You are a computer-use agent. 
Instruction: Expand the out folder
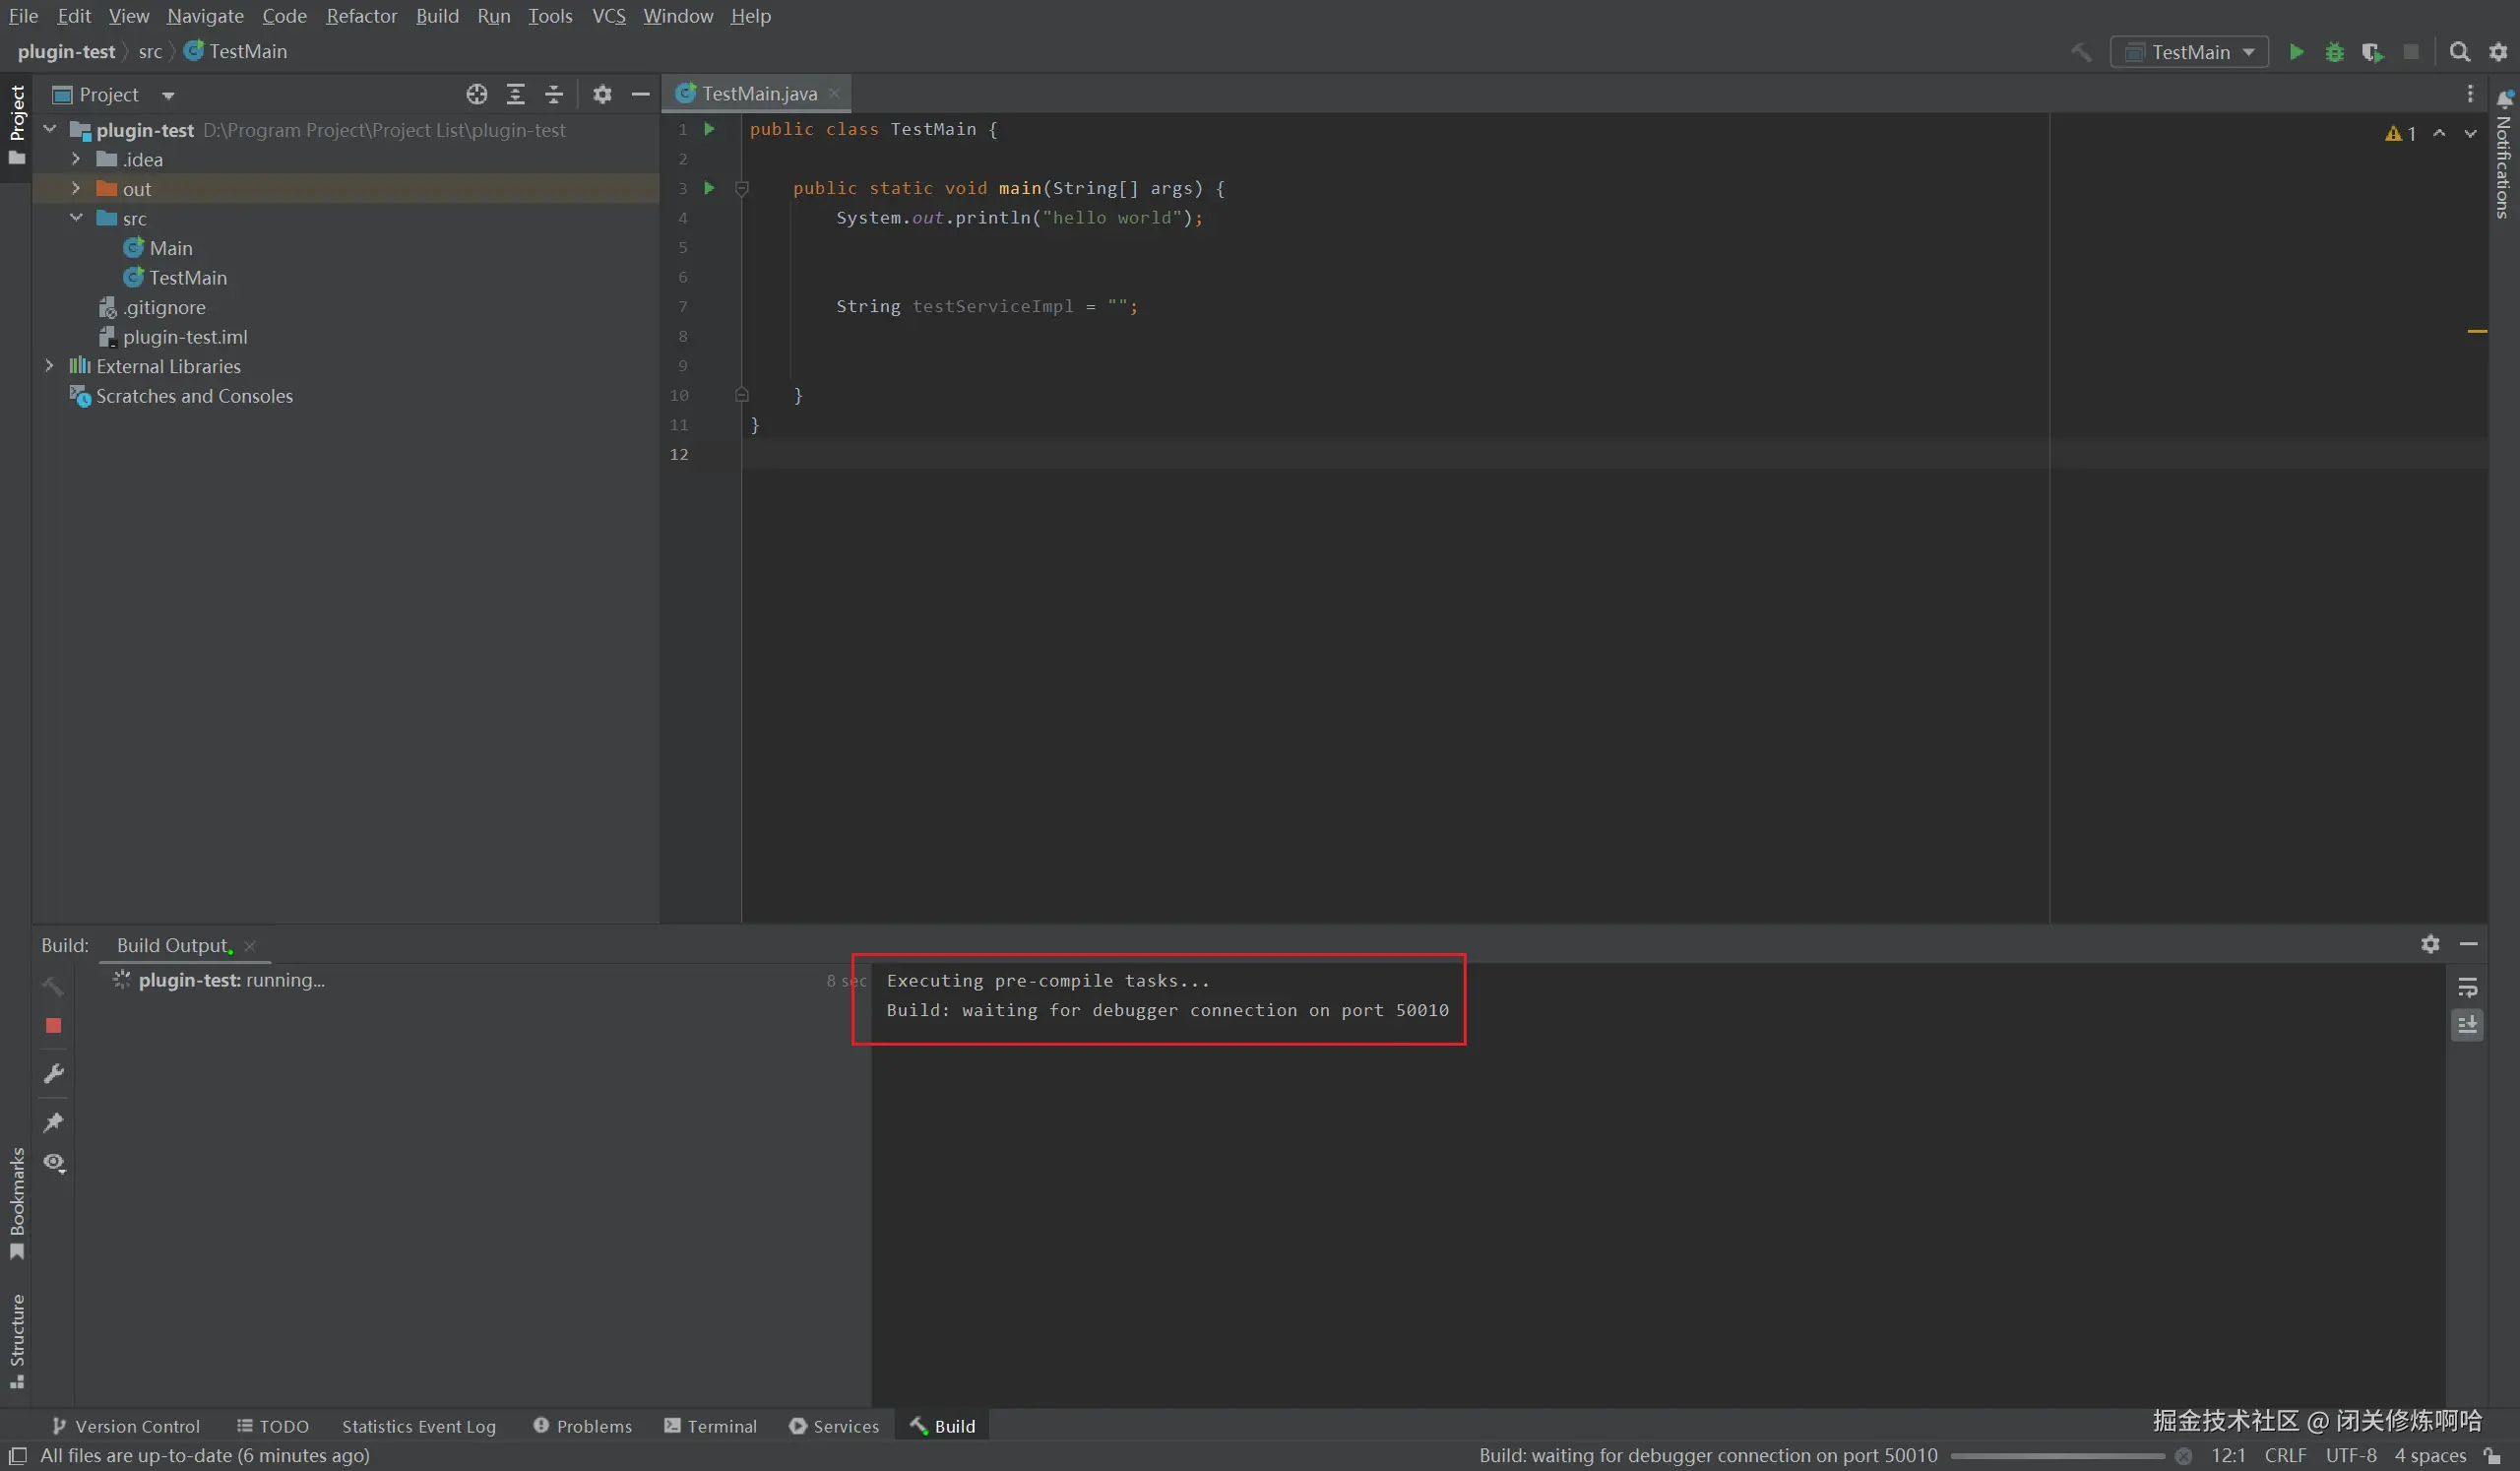[76, 189]
